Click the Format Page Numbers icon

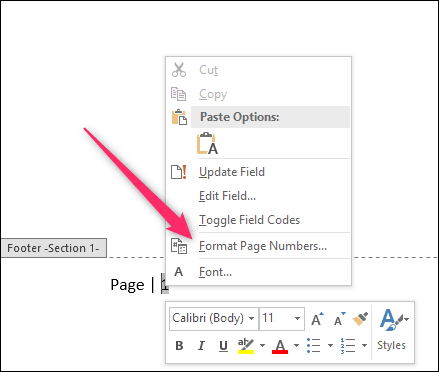(179, 246)
